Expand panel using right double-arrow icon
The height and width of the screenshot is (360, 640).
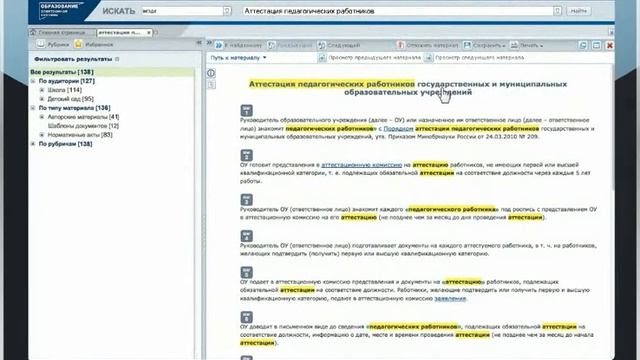point(209,42)
